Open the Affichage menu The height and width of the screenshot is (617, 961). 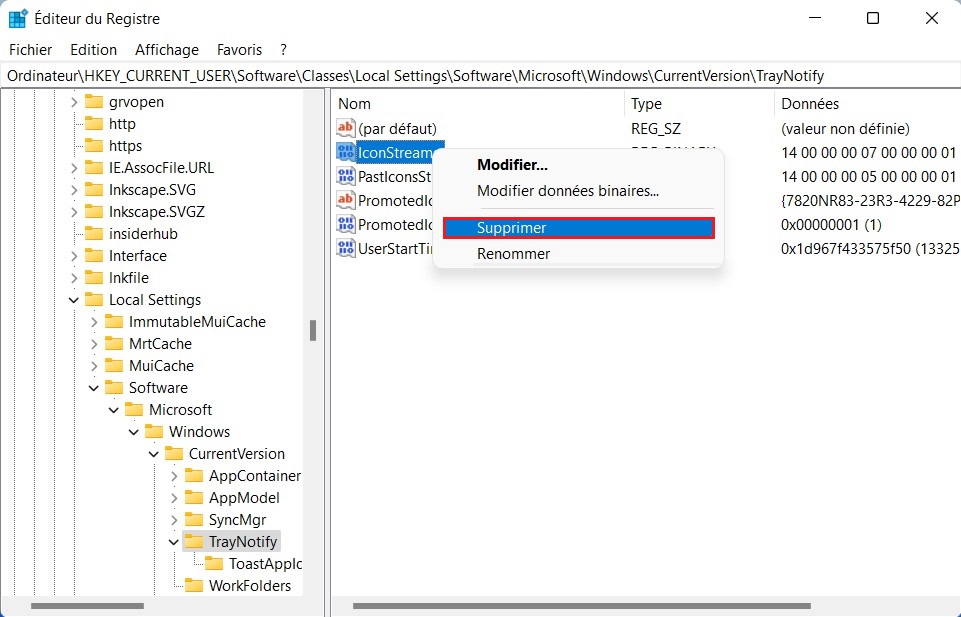point(167,49)
